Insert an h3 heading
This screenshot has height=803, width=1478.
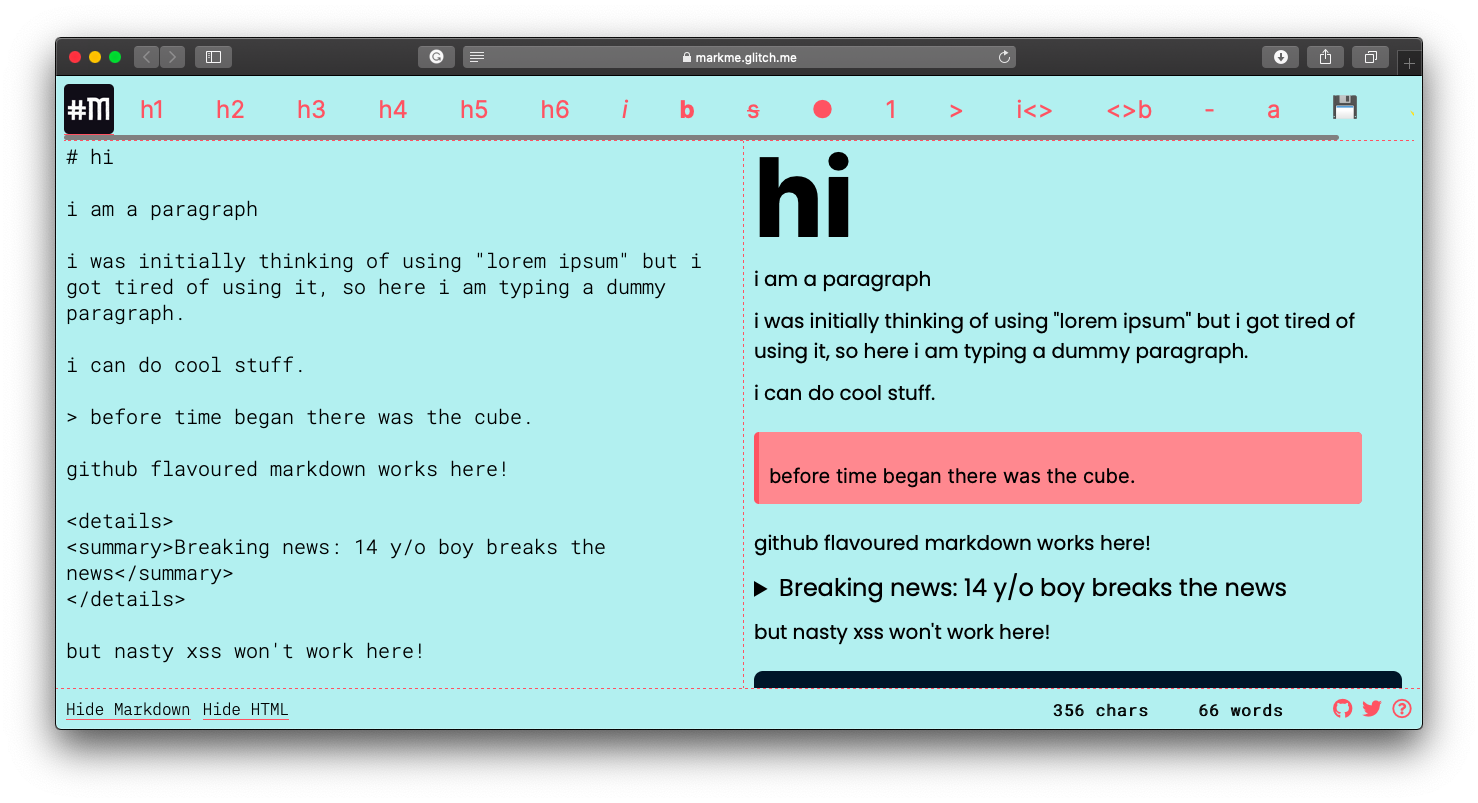tap(311, 110)
